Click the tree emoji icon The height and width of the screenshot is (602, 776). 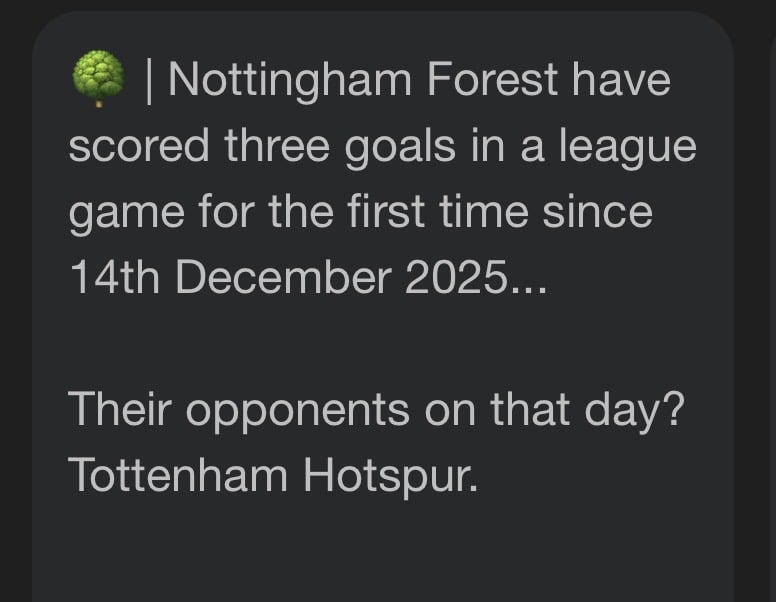98,78
